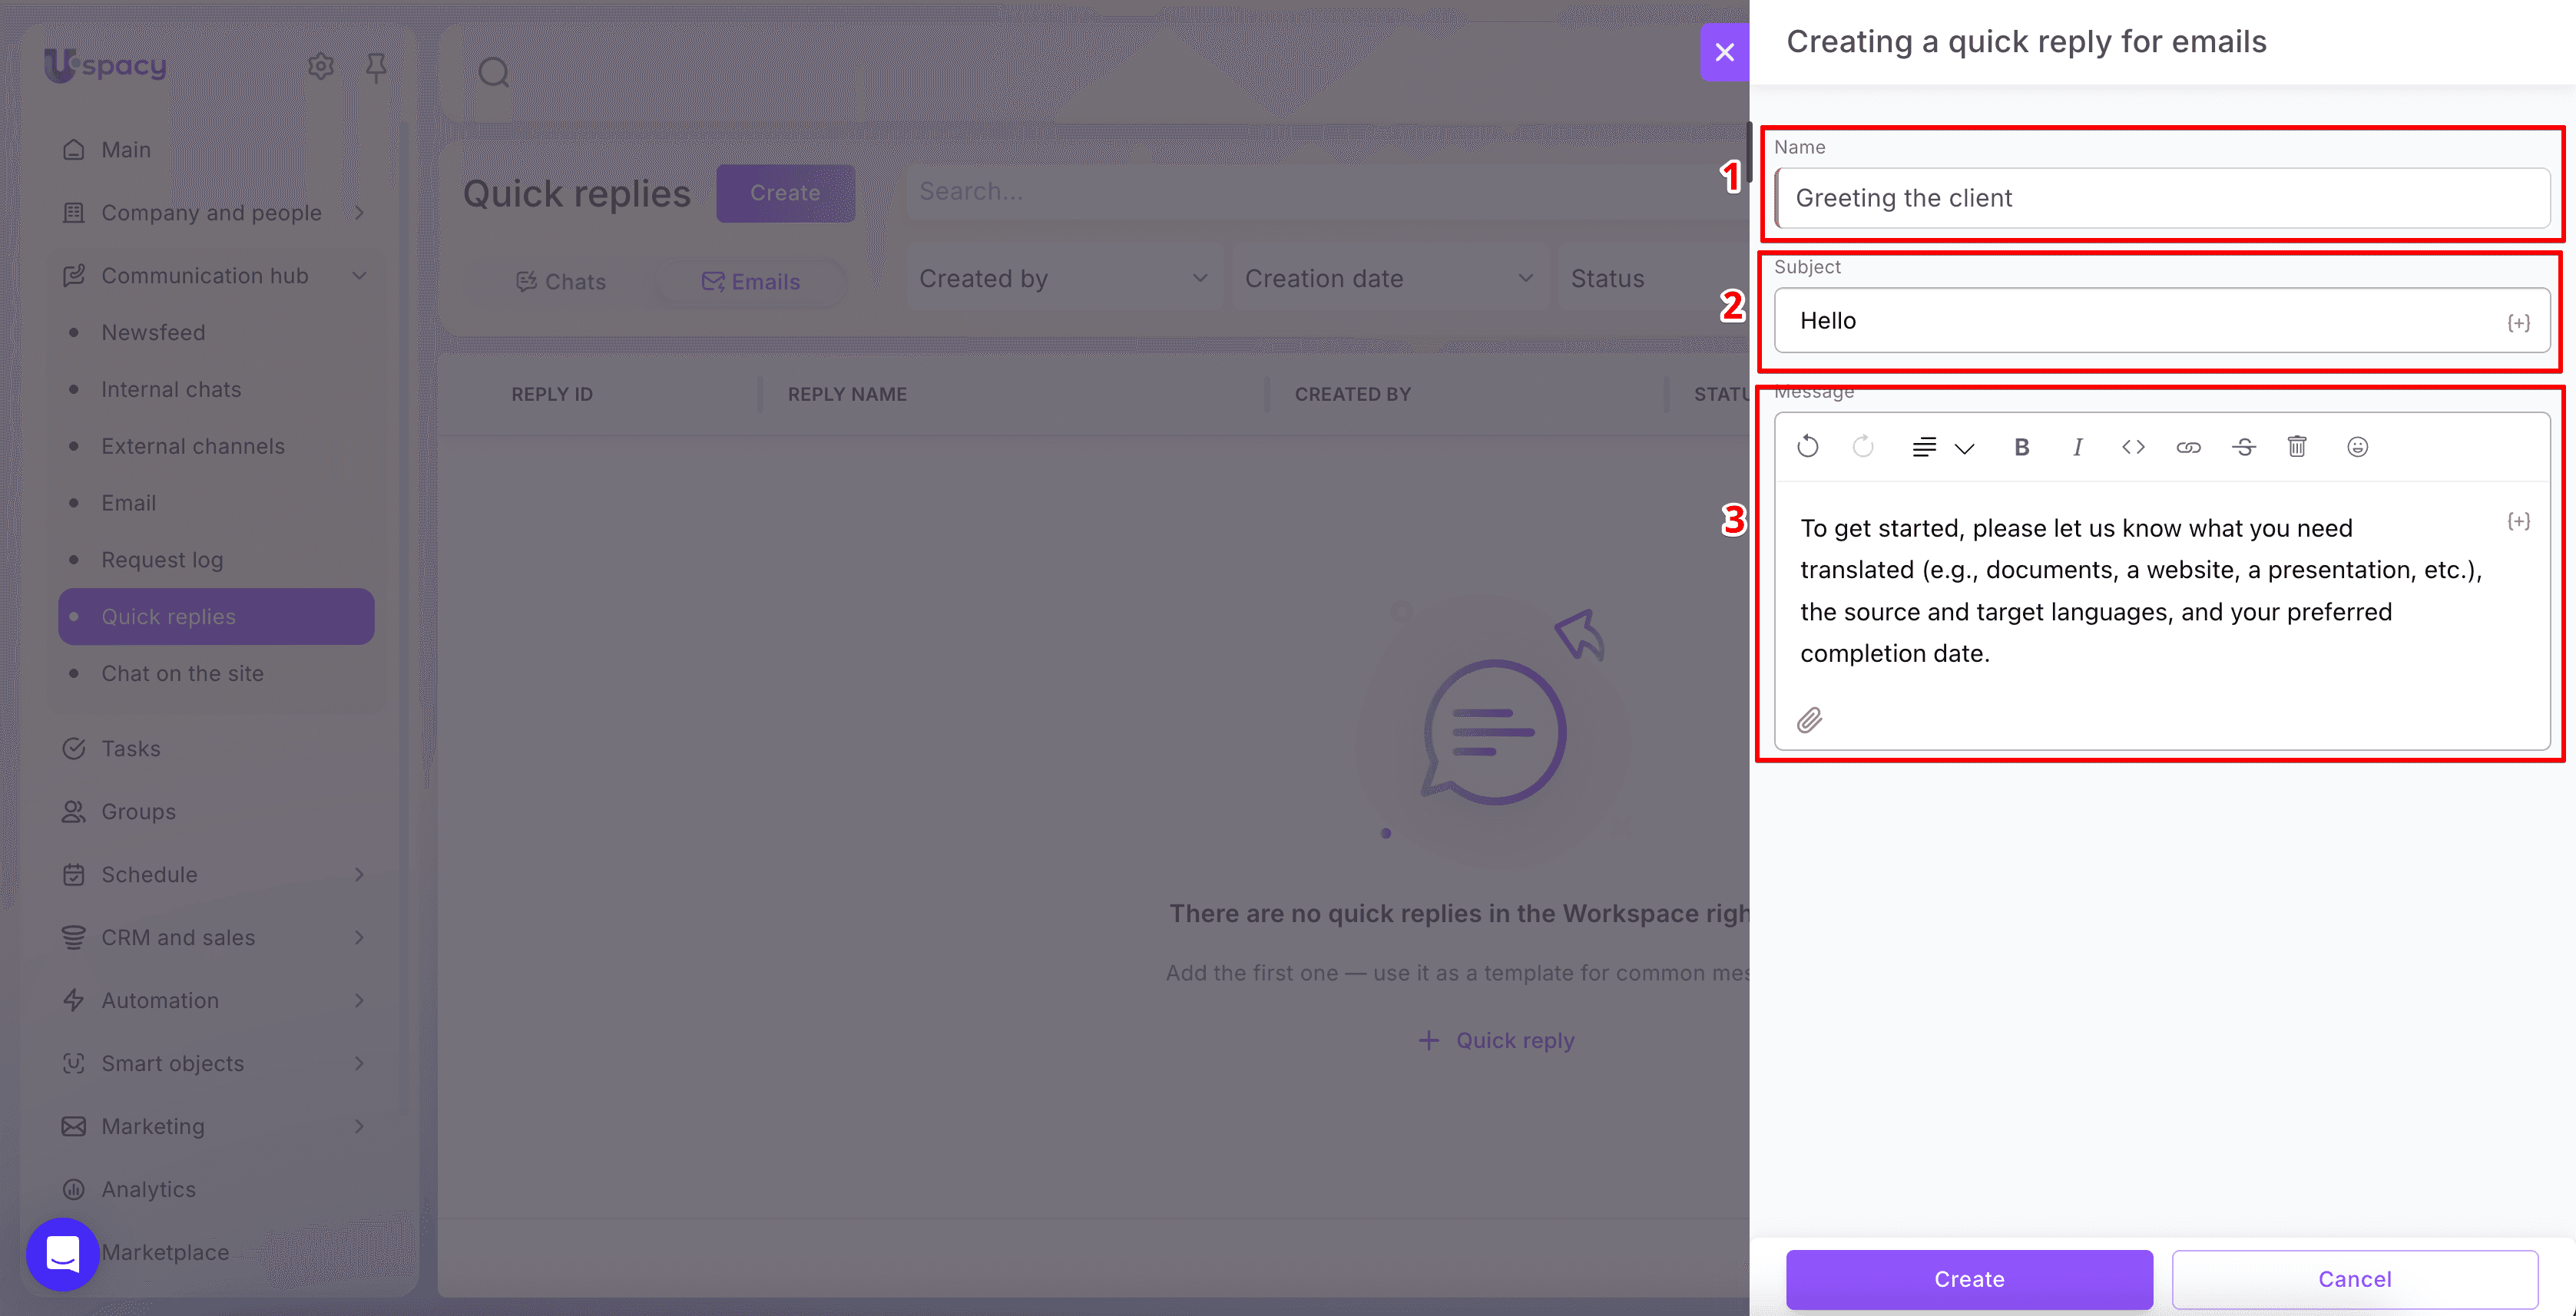
Task: Open the 'Creation date' filter dropdown
Action: point(1390,278)
